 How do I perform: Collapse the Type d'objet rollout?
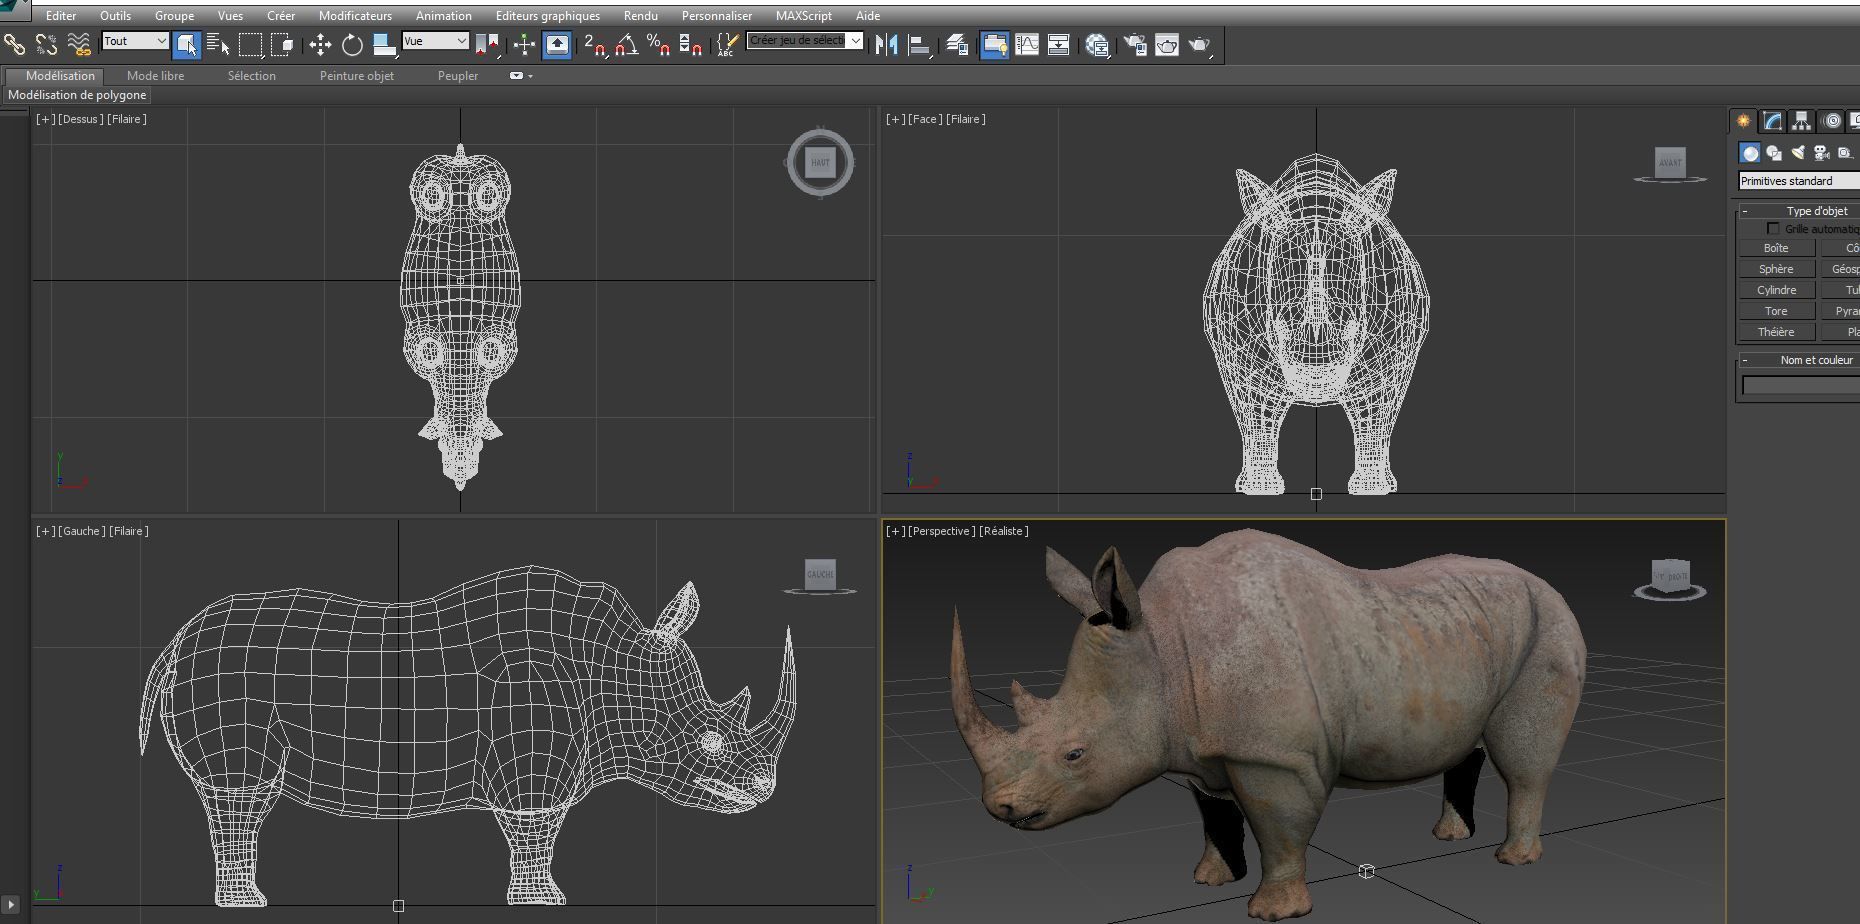pos(1745,211)
